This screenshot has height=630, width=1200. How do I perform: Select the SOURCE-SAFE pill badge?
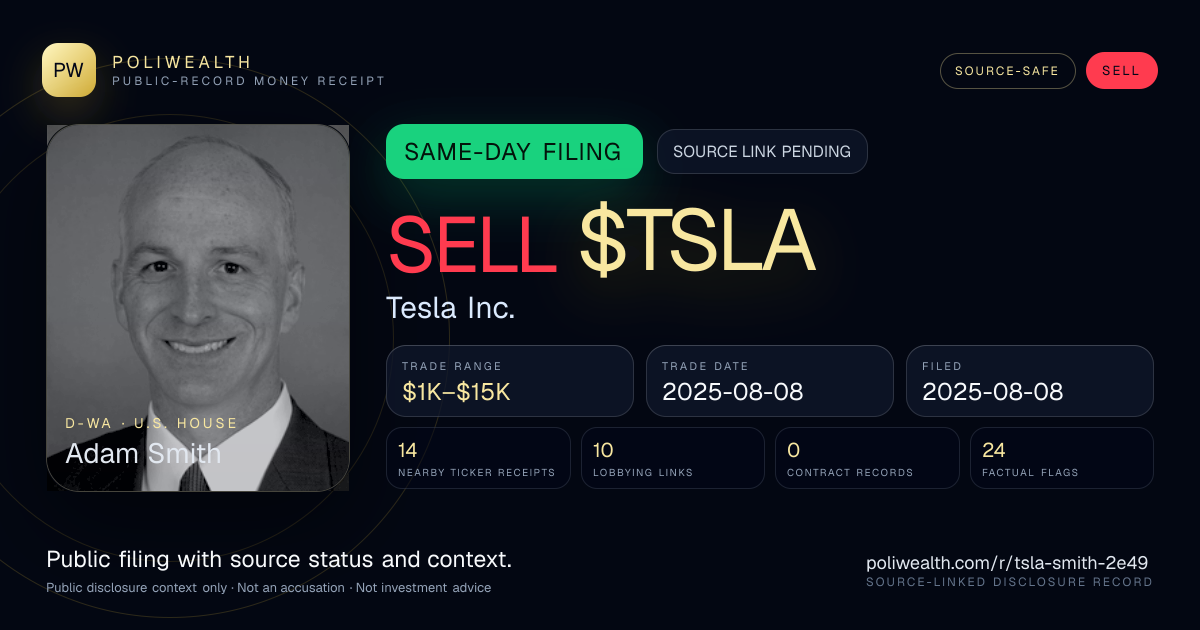(x=1007, y=71)
